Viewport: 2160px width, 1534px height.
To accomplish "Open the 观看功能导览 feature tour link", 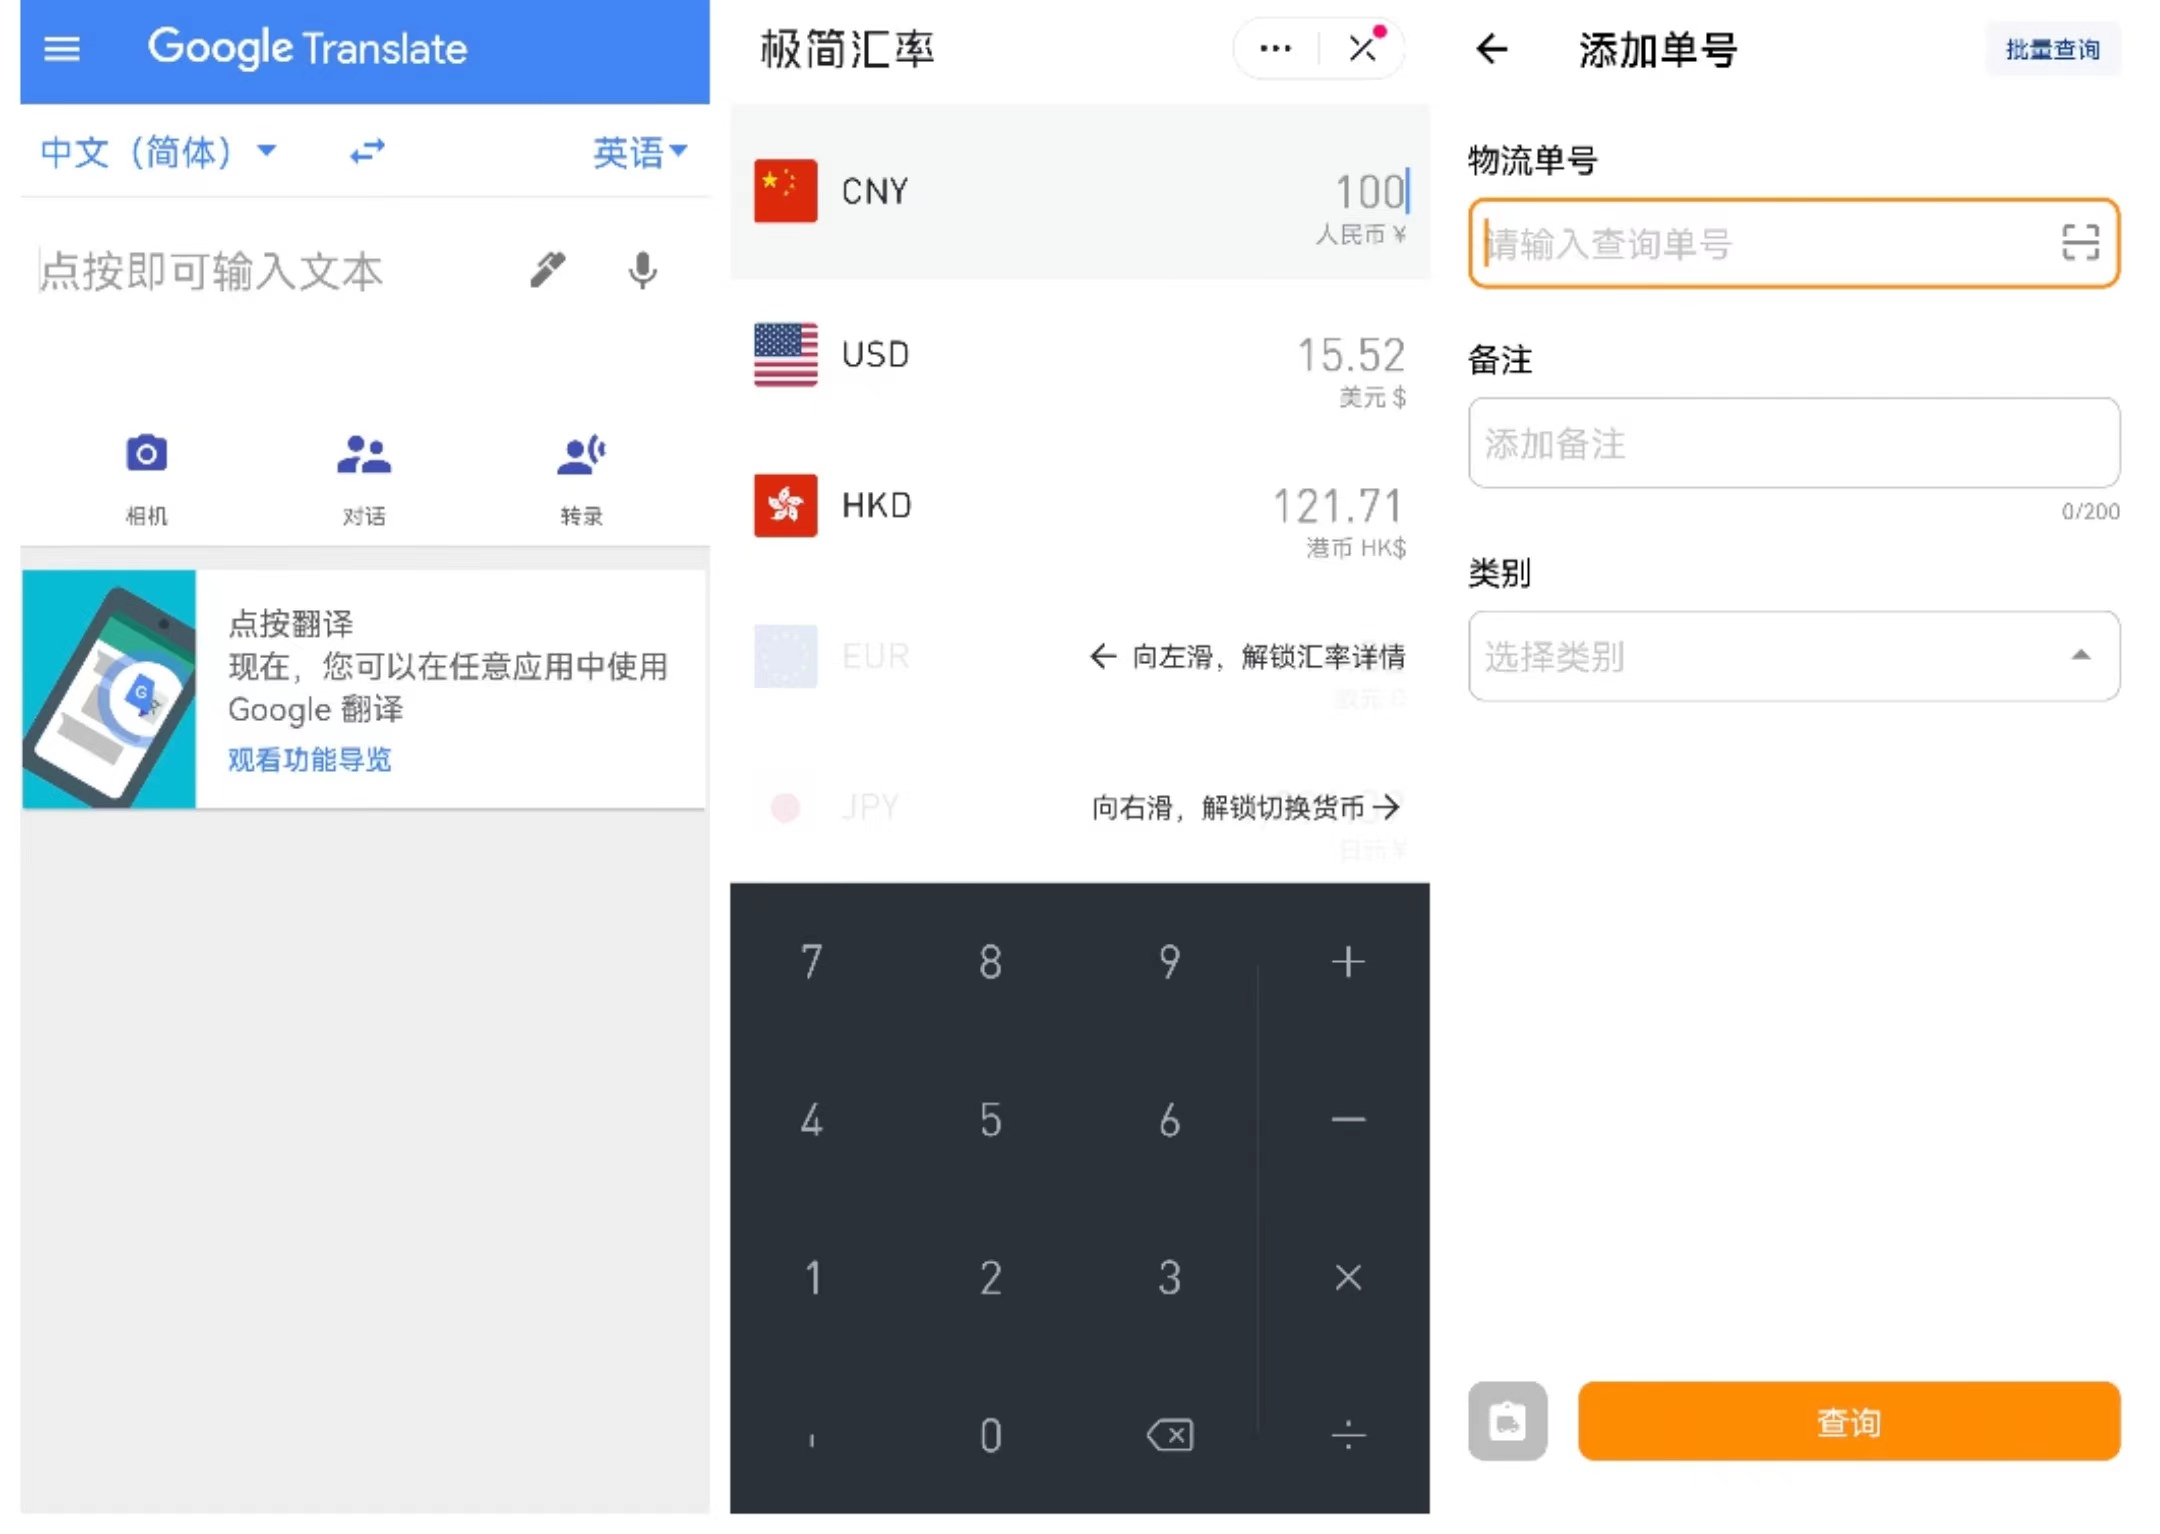I will point(309,760).
